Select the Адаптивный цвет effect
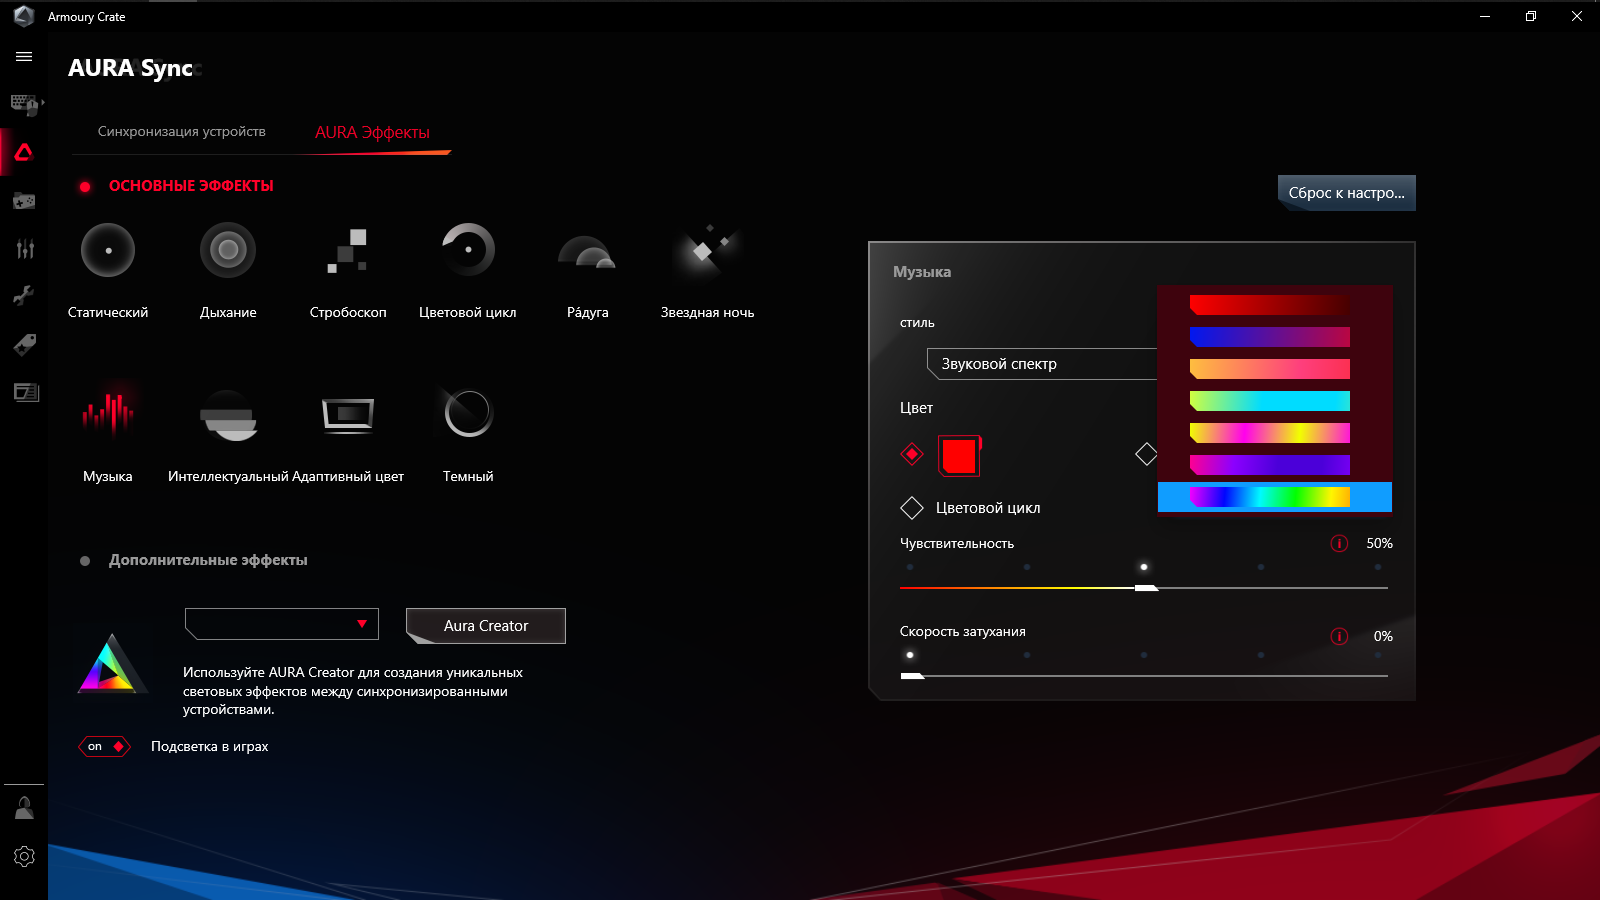The height and width of the screenshot is (900, 1600). [x=348, y=415]
